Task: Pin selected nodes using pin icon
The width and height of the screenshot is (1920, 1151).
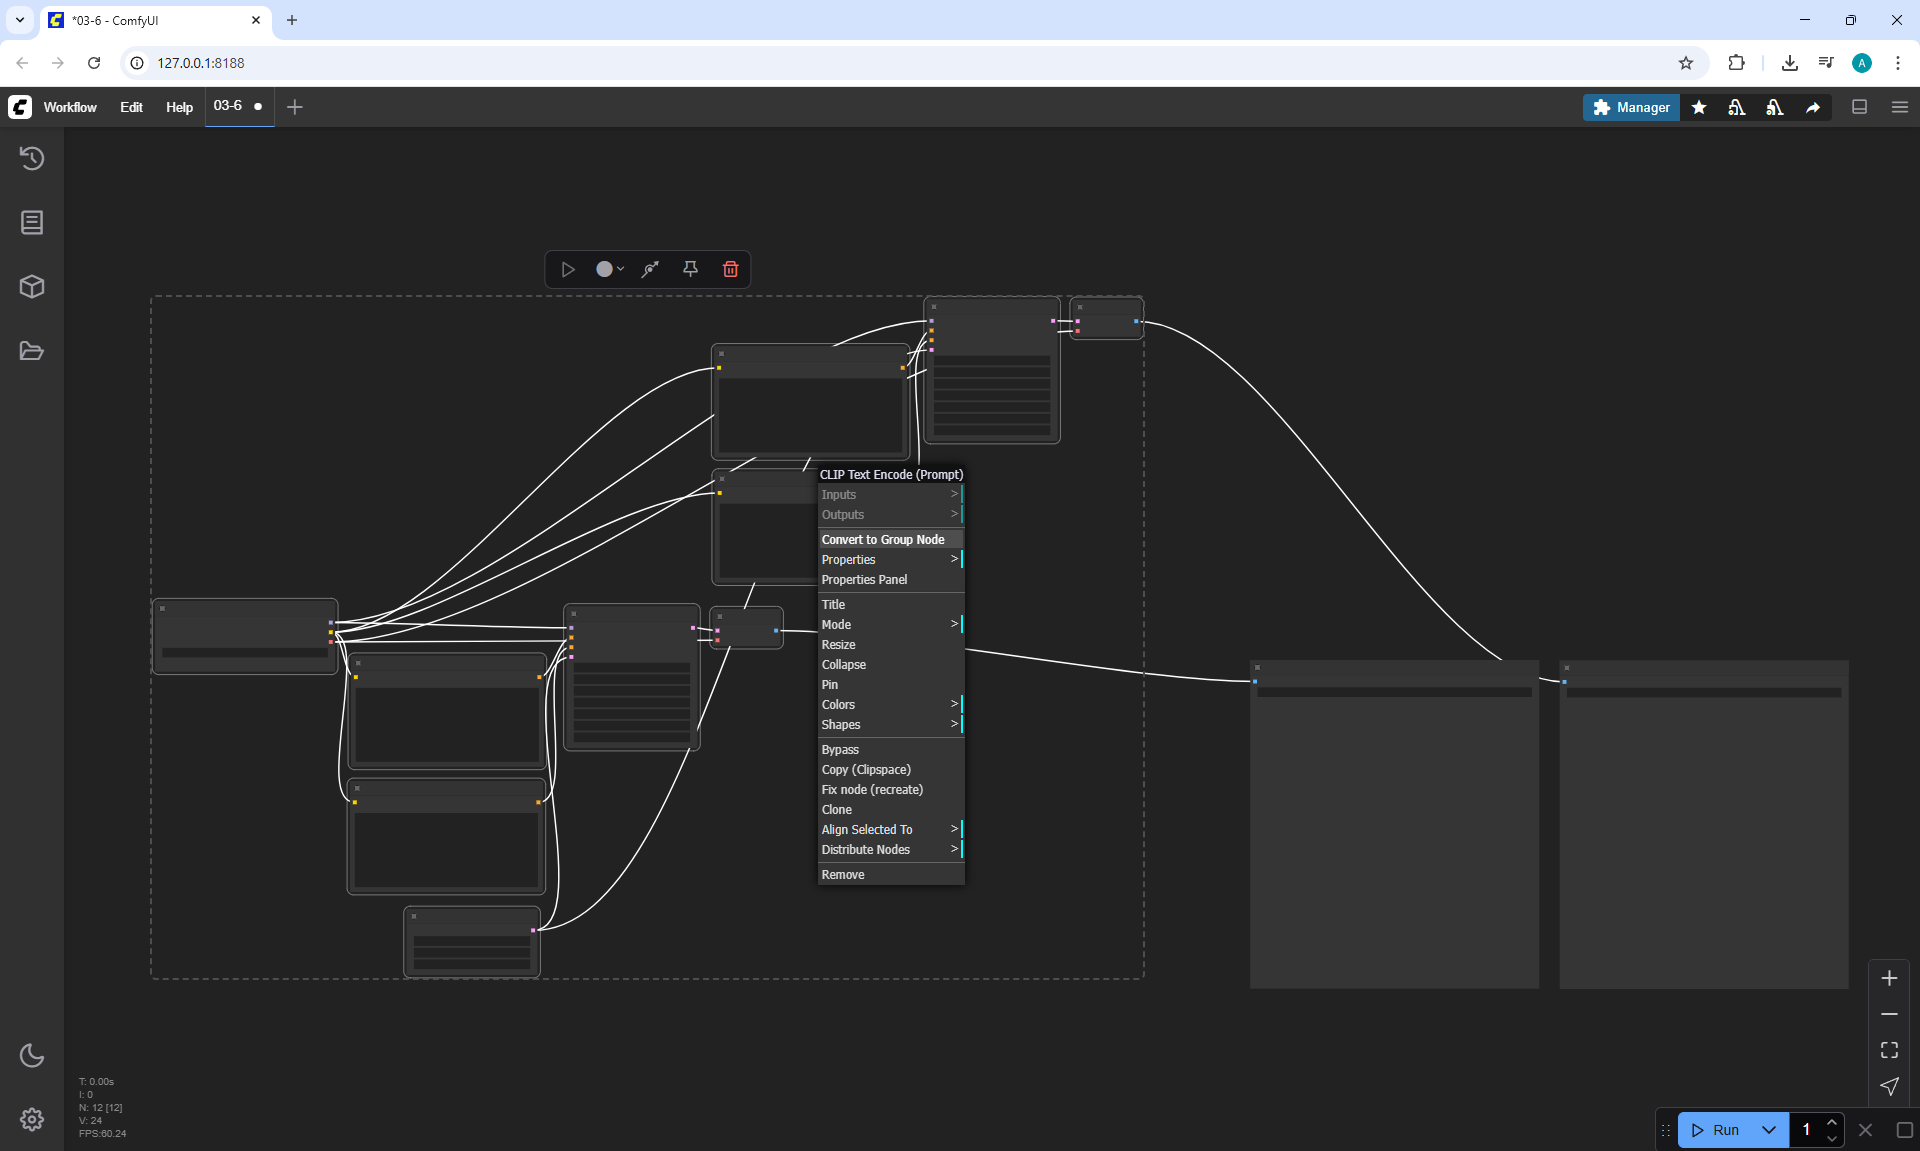Action: pyautogui.click(x=690, y=269)
